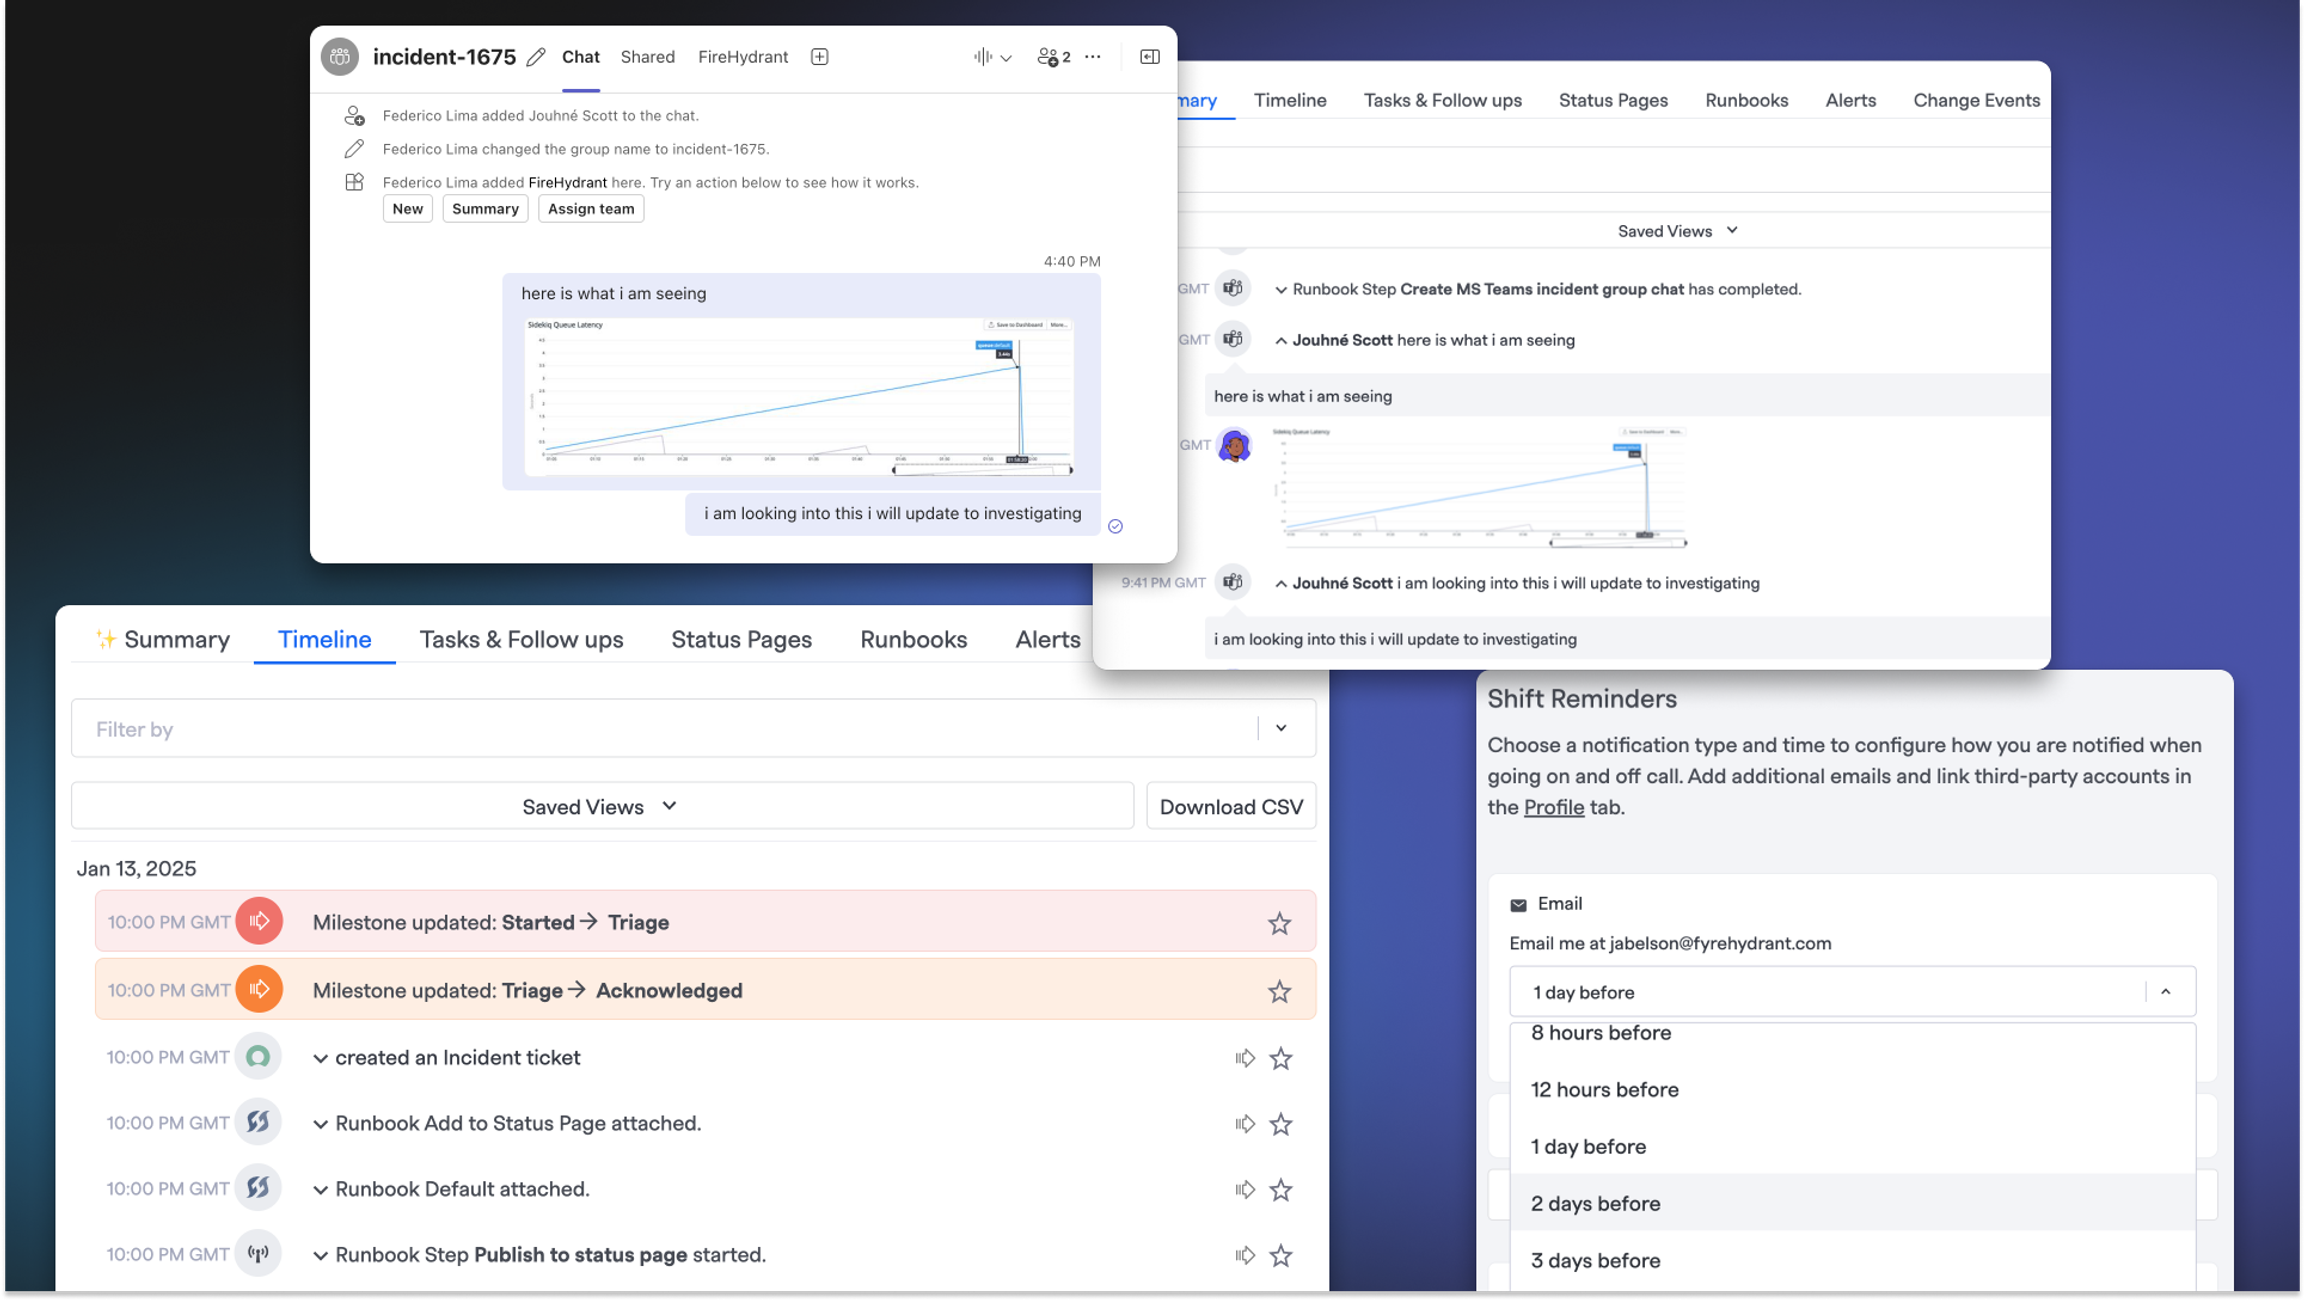Collapse the 1 day before email reminder dropdown
This screenshot has height=1300, width=2304.
pyautogui.click(x=2165, y=992)
